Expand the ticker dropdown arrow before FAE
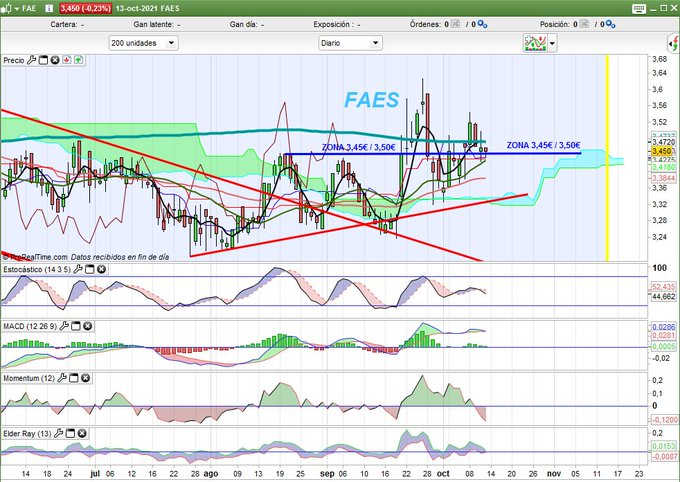680x482 pixels. [17, 9]
